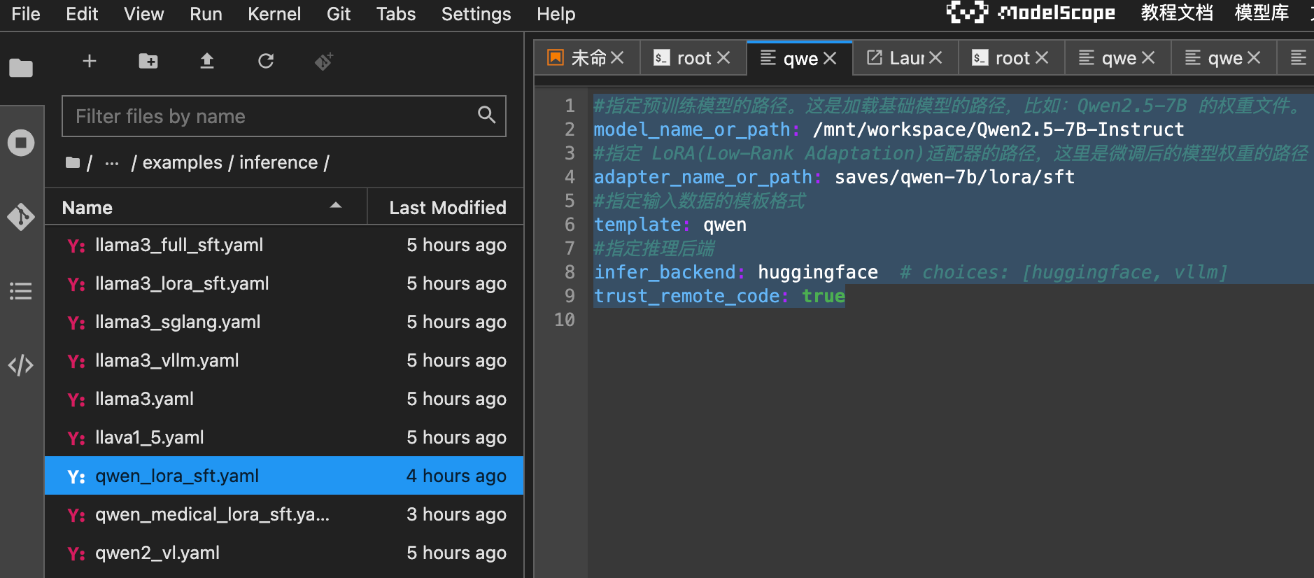
Task: Click the New Launcher plus icon
Action: coord(89,61)
